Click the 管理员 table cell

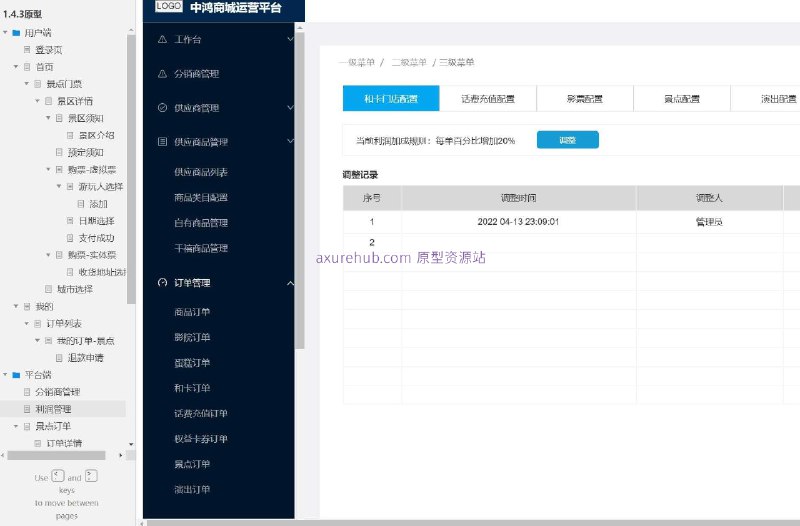tap(709, 222)
